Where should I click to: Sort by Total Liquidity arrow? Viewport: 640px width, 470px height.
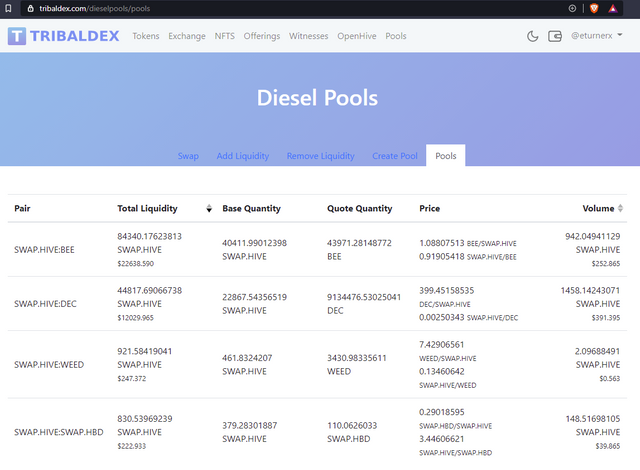[209, 209]
